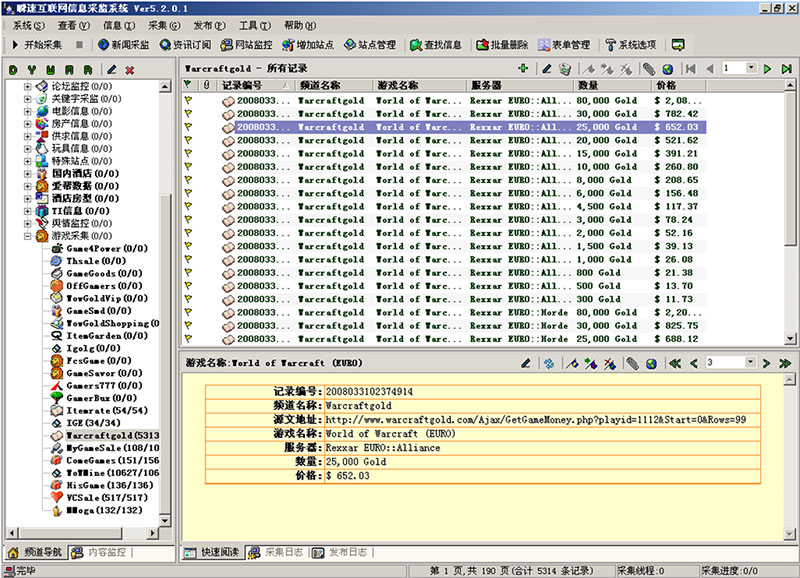
Task: Click the paperclip icon in record list toolbar
Action: pyautogui.click(x=648, y=68)
